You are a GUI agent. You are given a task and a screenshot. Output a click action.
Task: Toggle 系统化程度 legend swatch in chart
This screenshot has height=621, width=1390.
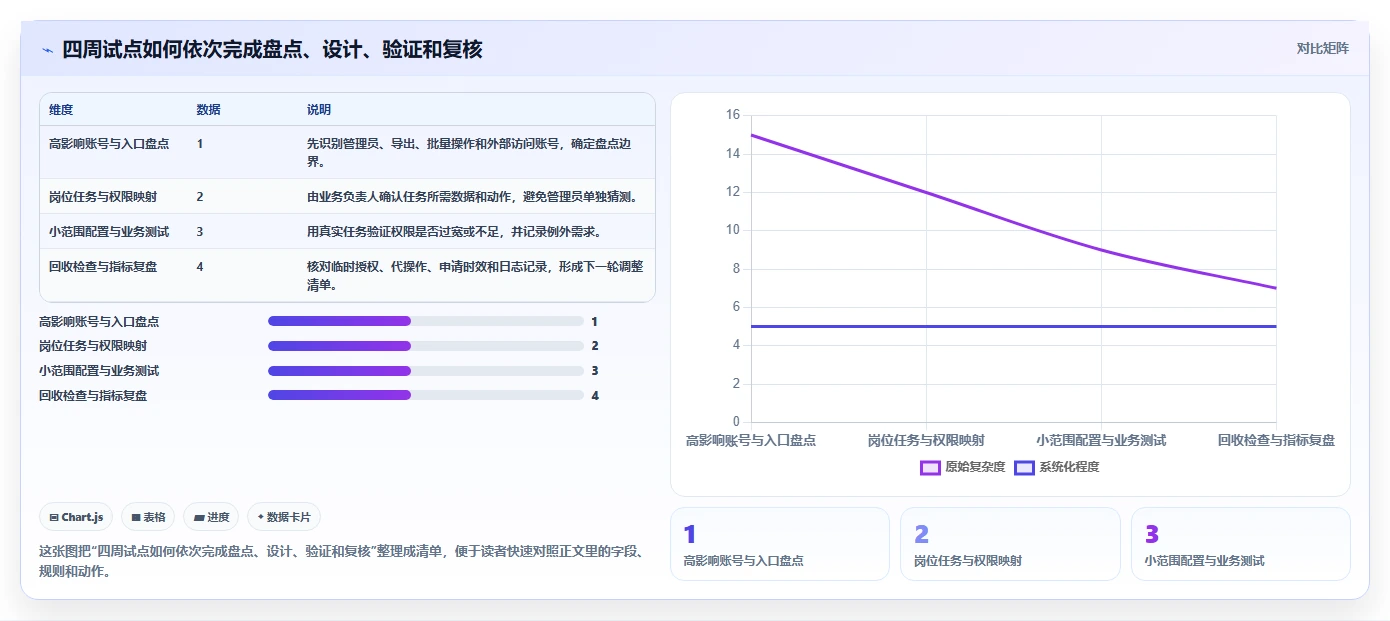coord(1024,467)
